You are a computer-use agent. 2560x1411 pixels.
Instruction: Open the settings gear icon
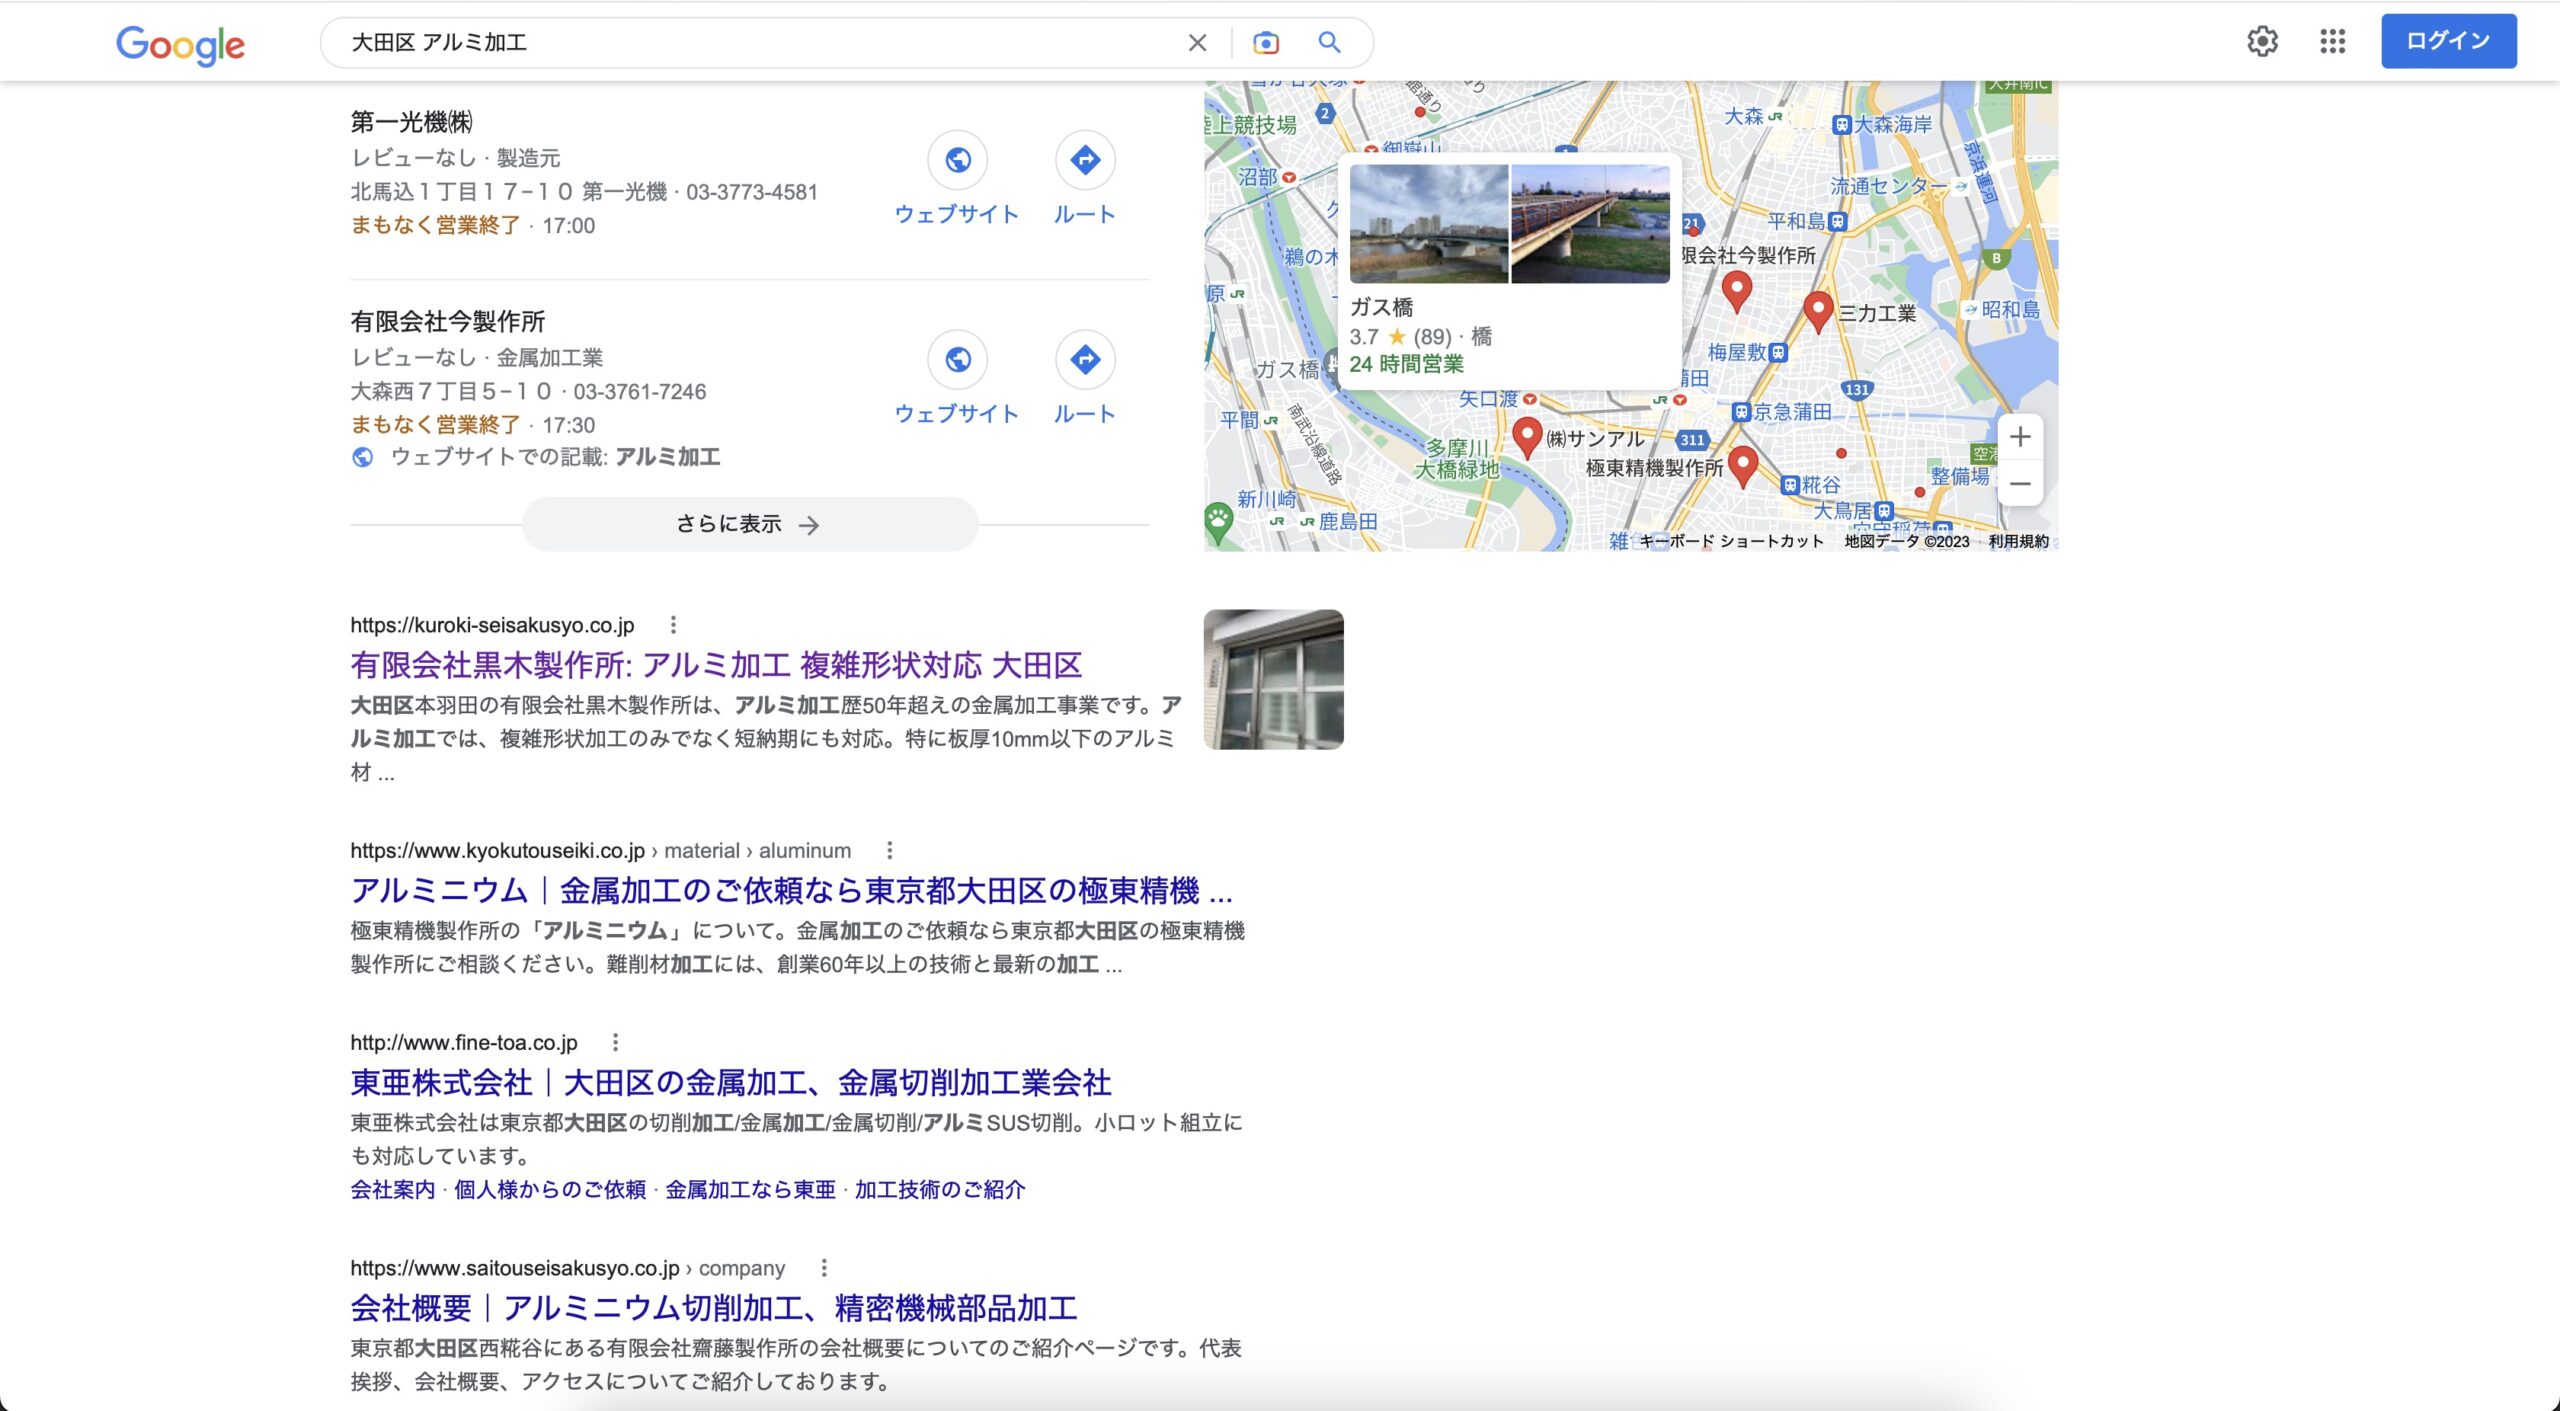[2262, 41]
